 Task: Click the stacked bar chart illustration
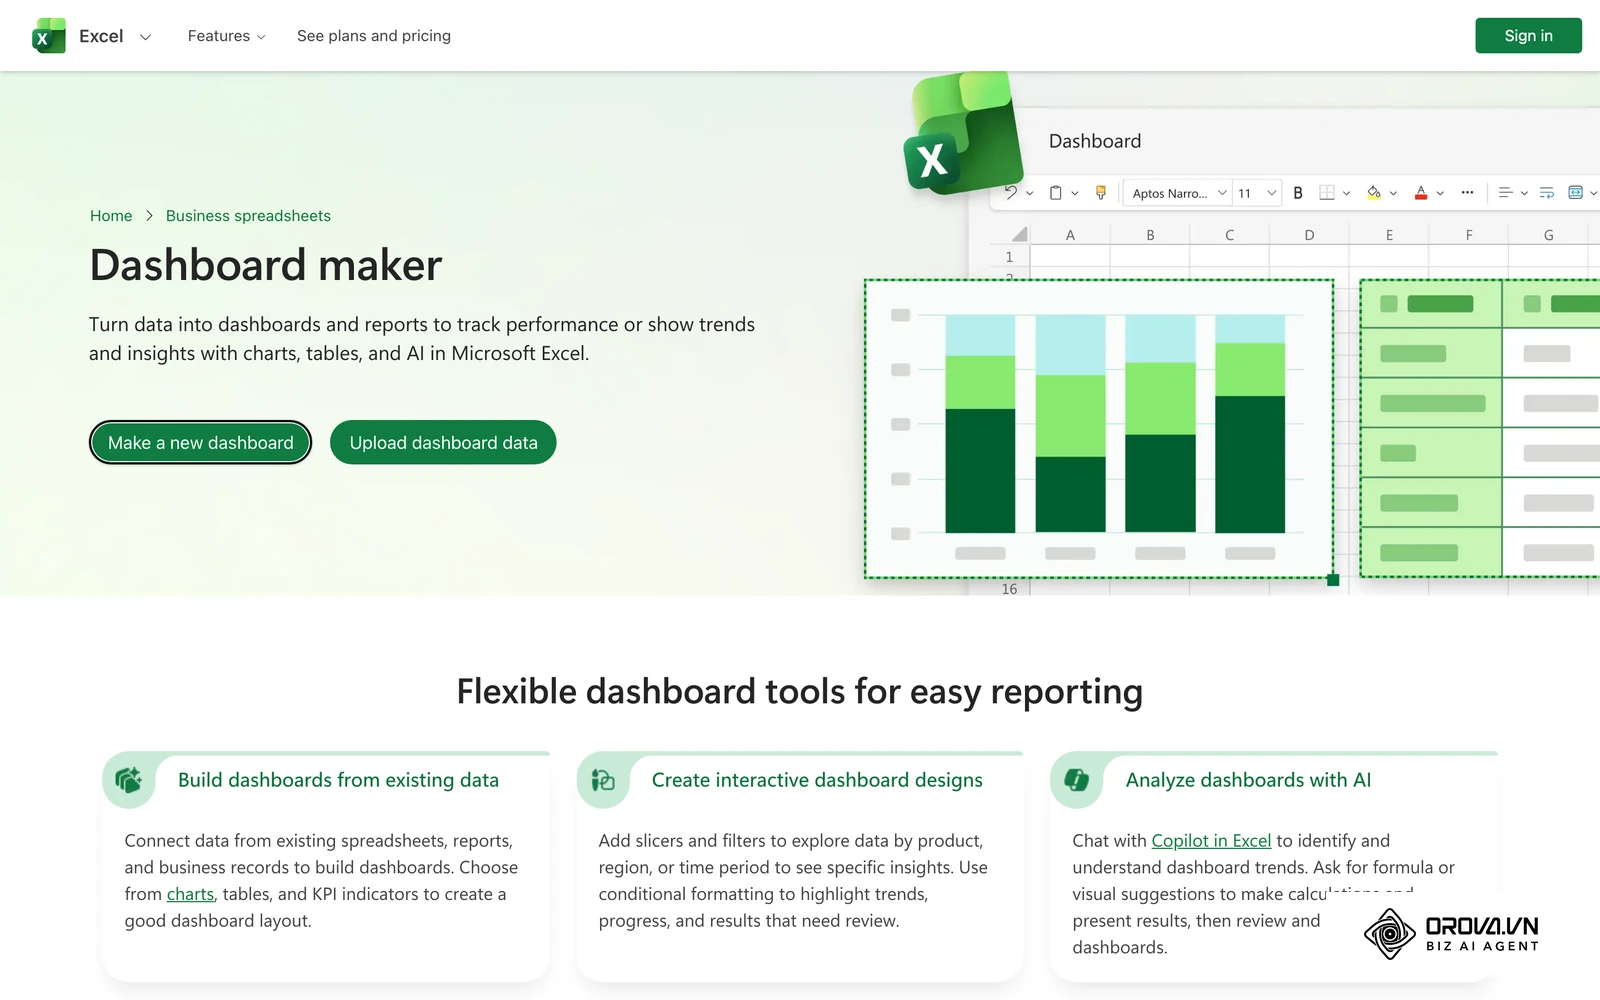tap(1099, 429)
